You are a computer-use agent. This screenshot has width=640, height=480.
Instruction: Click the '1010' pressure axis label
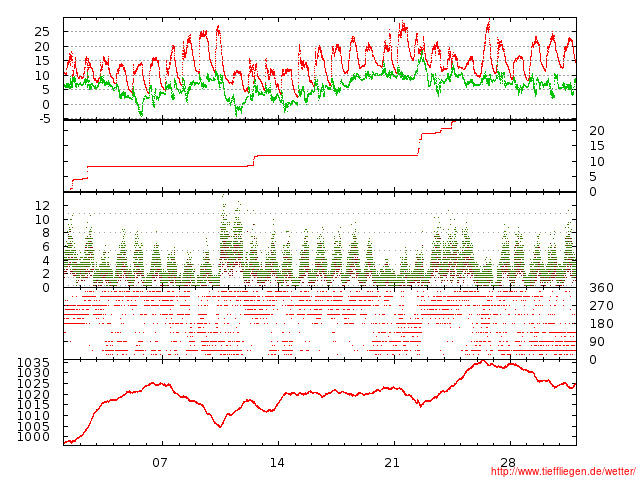(33, 416)
